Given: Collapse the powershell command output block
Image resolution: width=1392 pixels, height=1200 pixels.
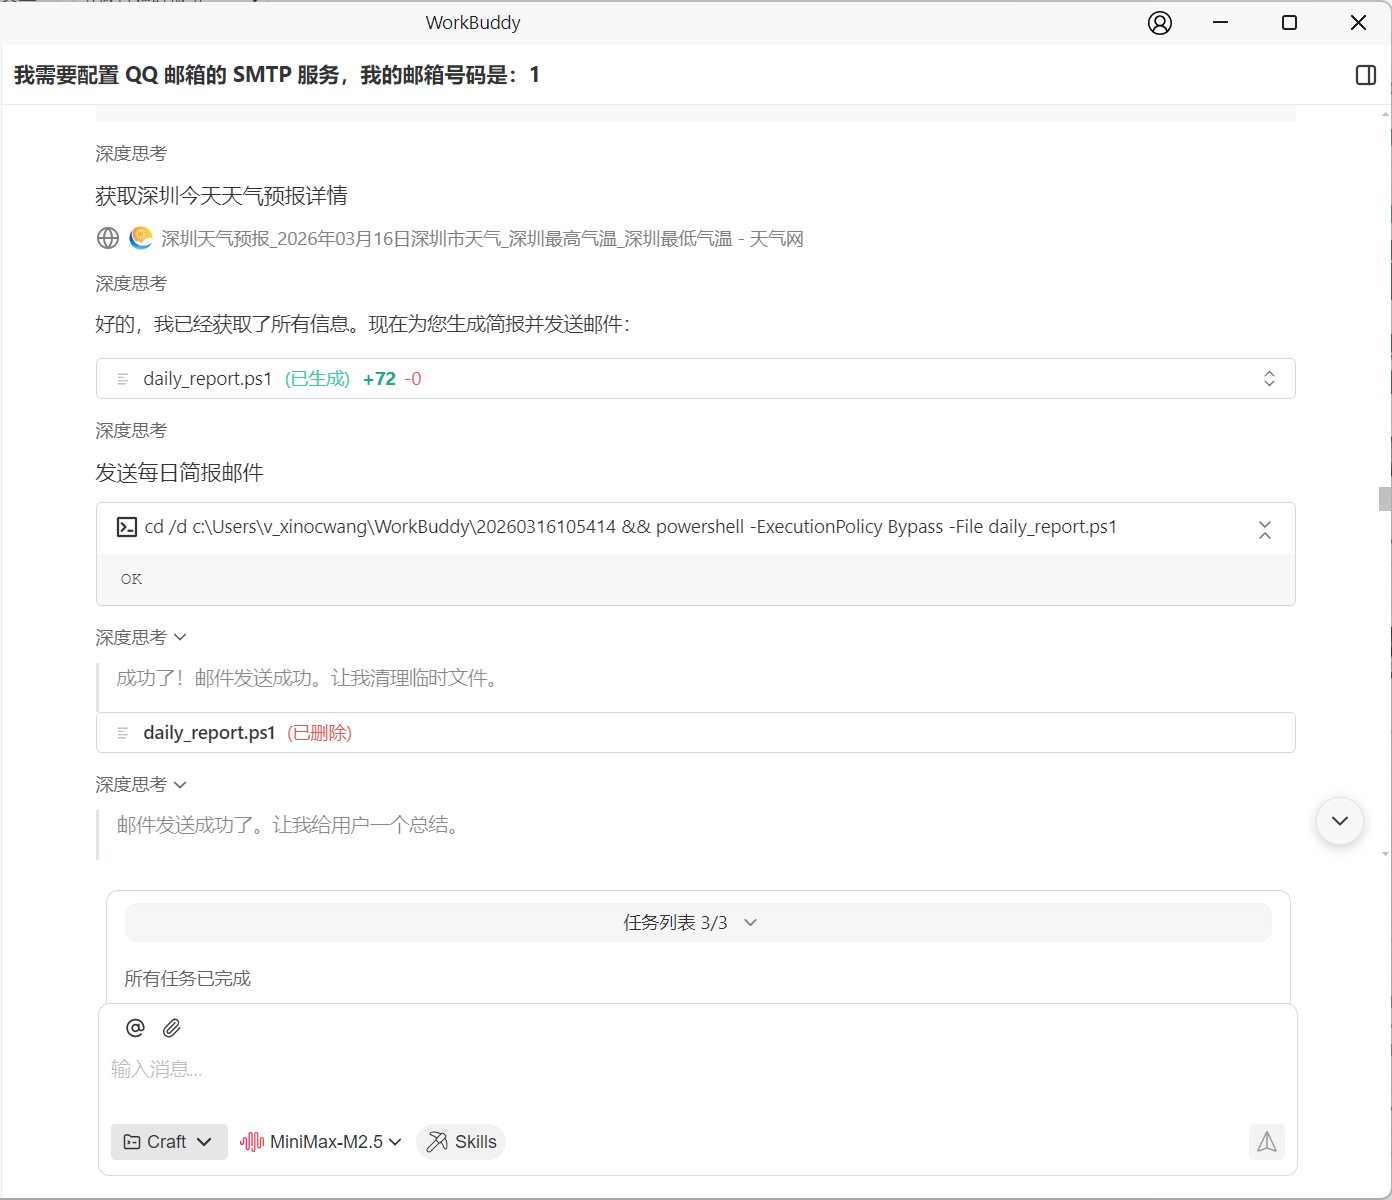Looking at the screenshot, I should [1264, 530].
